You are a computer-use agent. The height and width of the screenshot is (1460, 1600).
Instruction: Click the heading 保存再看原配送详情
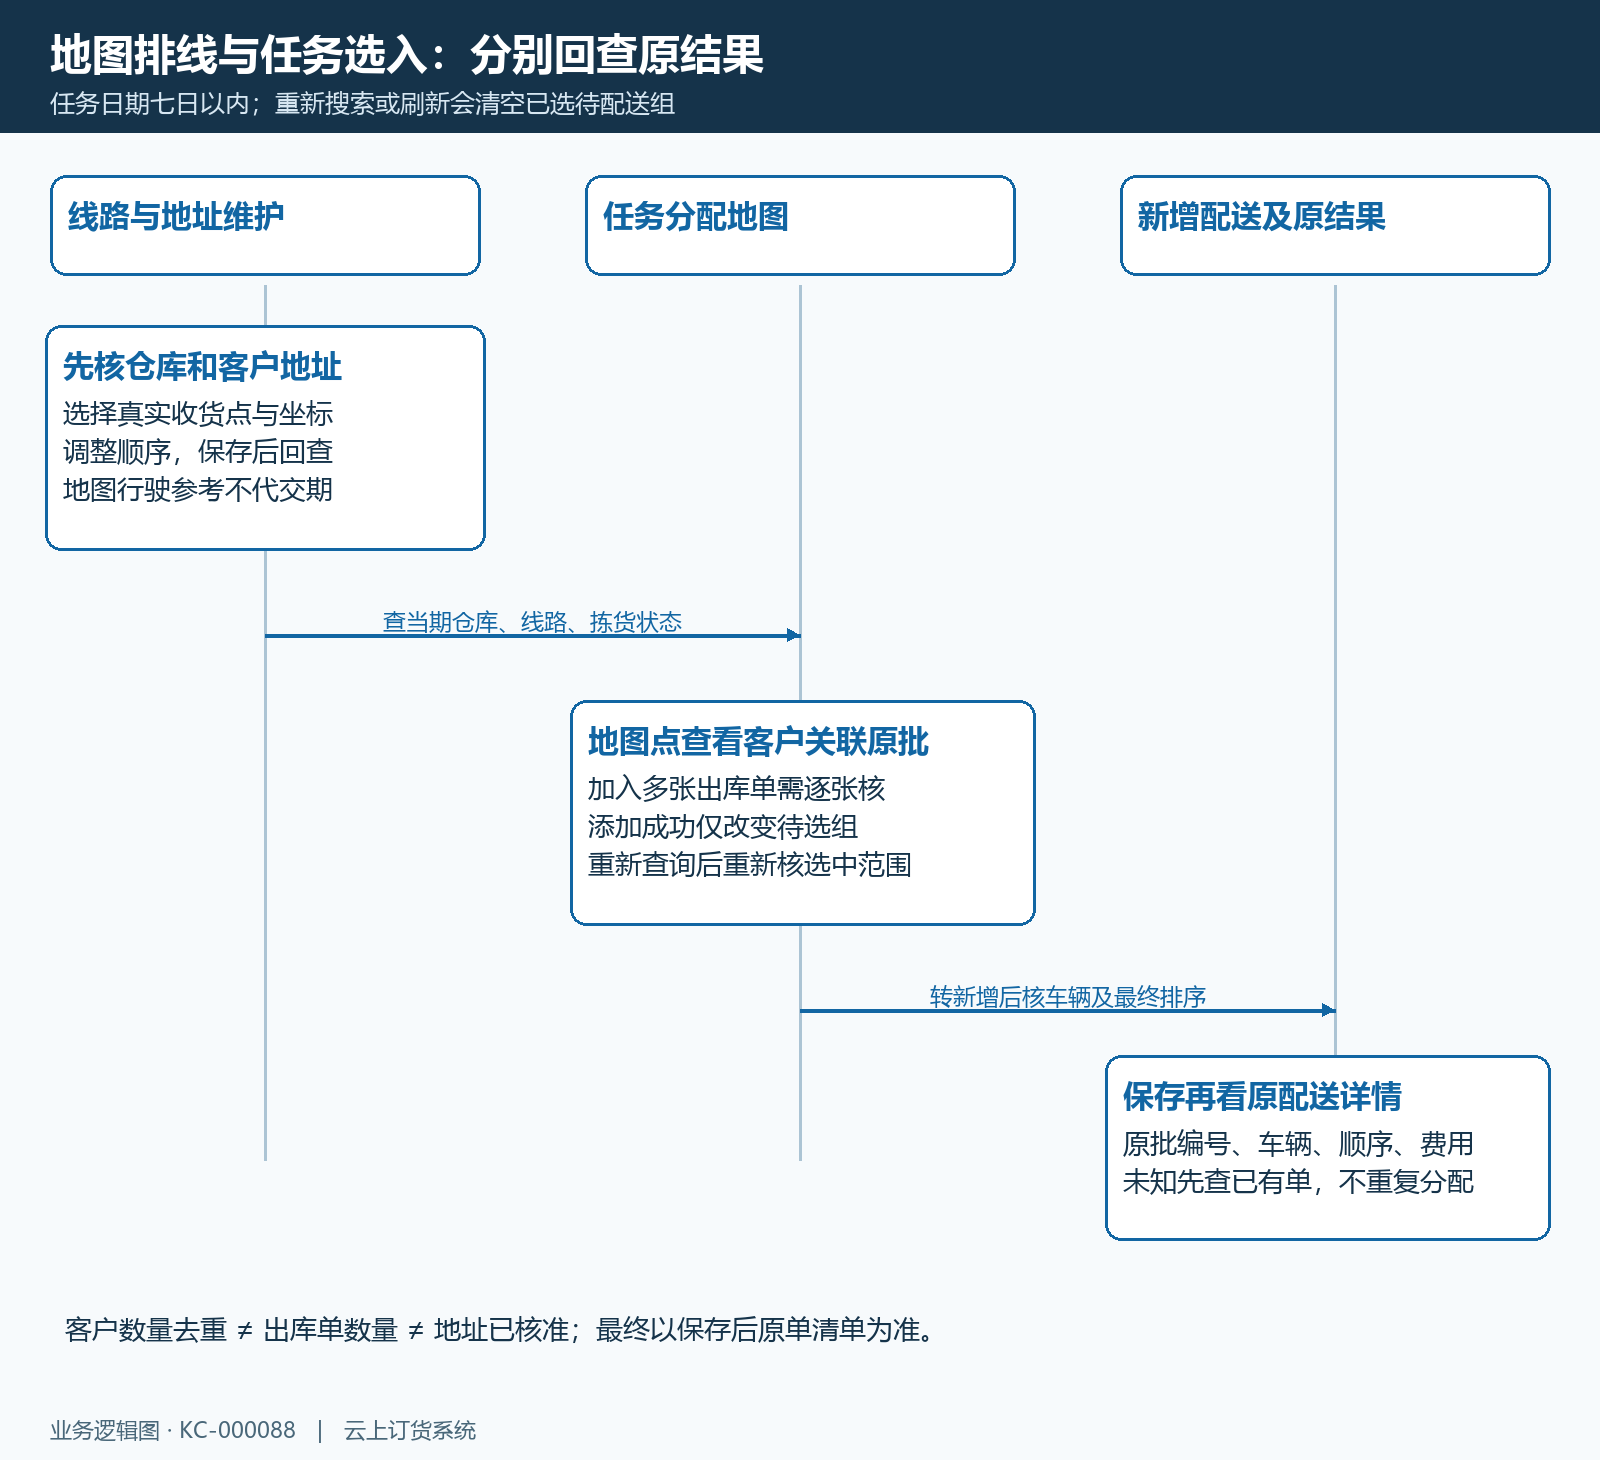tap(1262, 1097)
